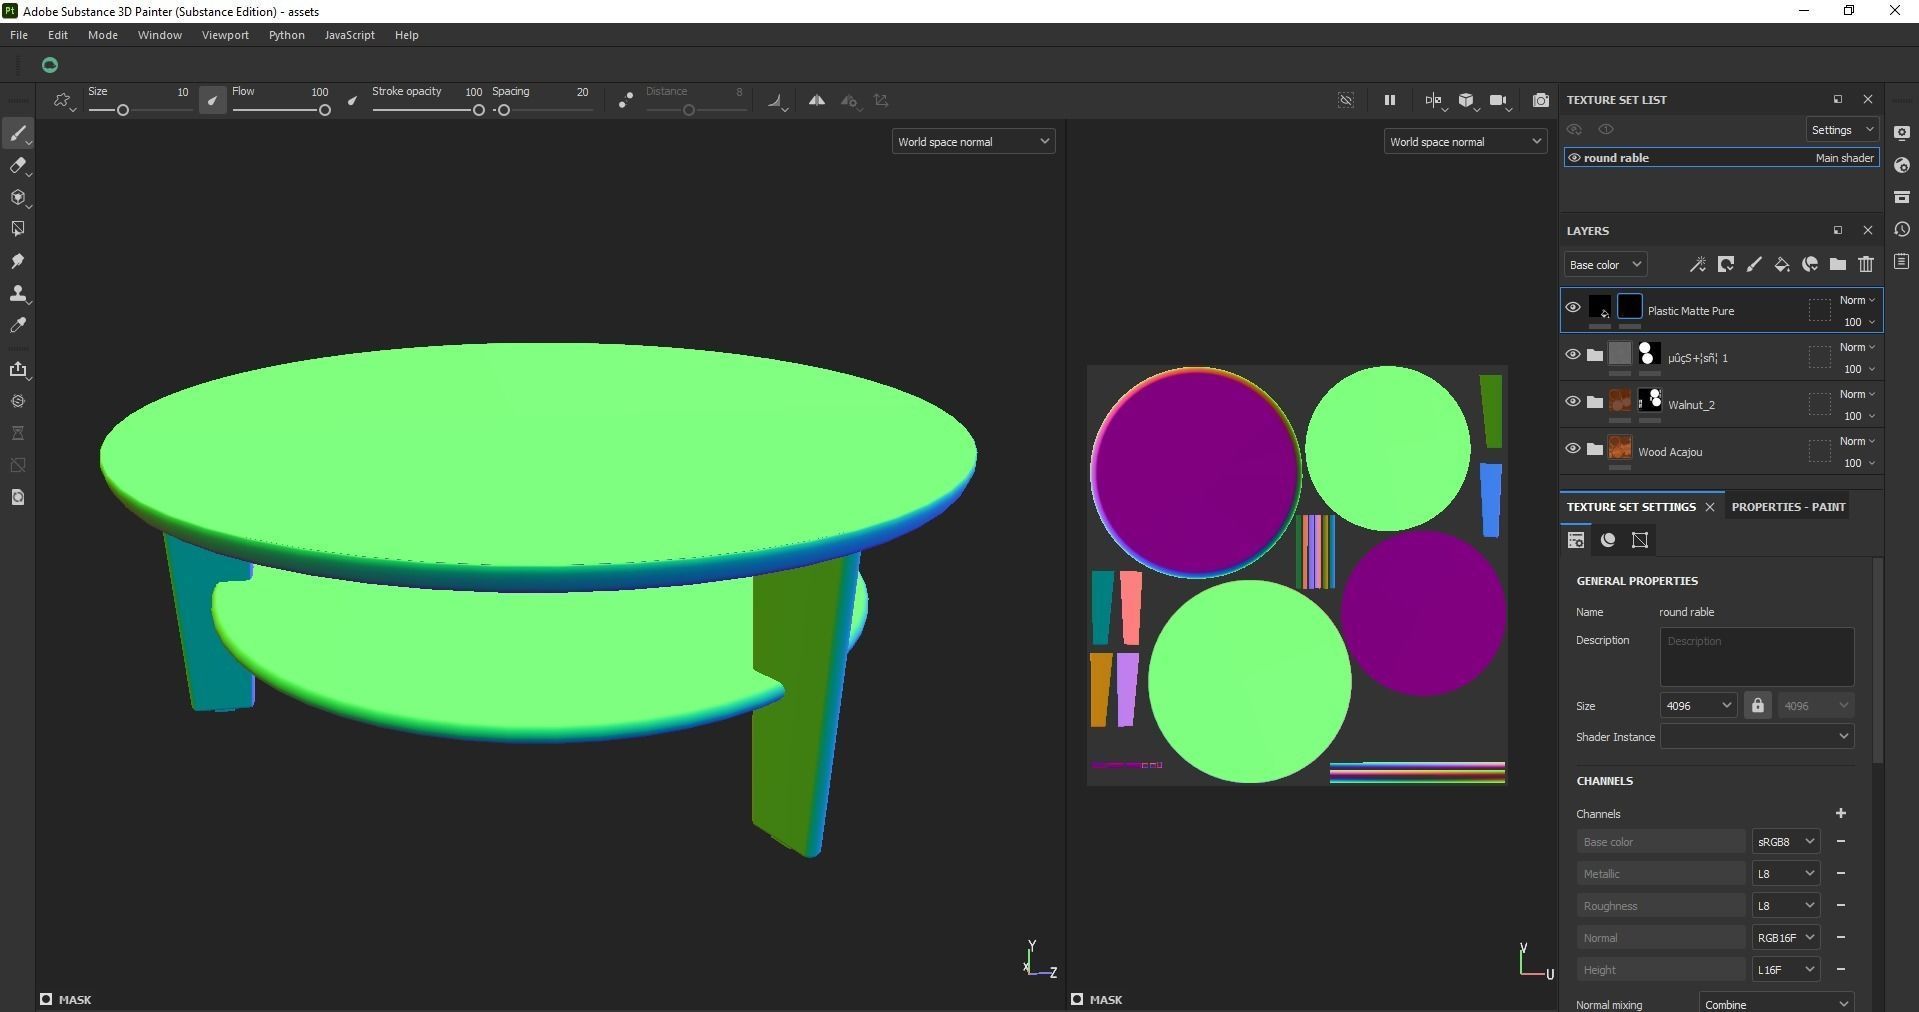Pick a color with the Color Picker tool
The image size is (1919, 1012).
point(18,325)
